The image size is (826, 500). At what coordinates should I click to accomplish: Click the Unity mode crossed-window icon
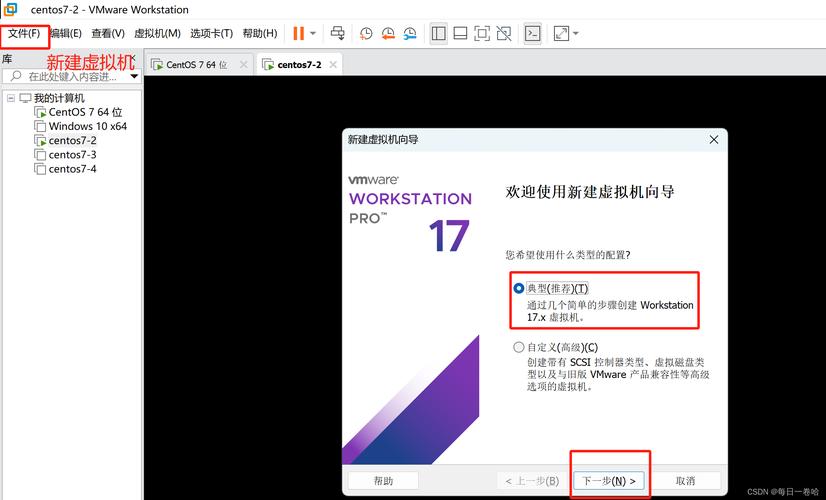504,34
